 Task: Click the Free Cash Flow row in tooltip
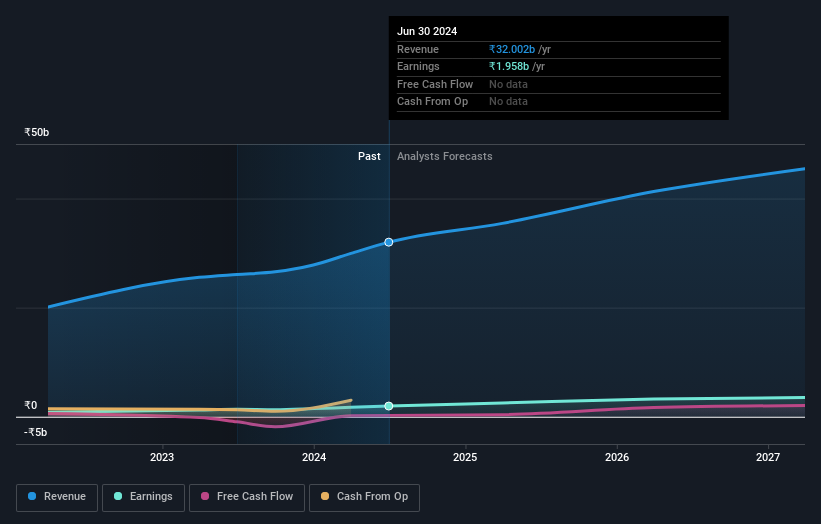point(559,84)
